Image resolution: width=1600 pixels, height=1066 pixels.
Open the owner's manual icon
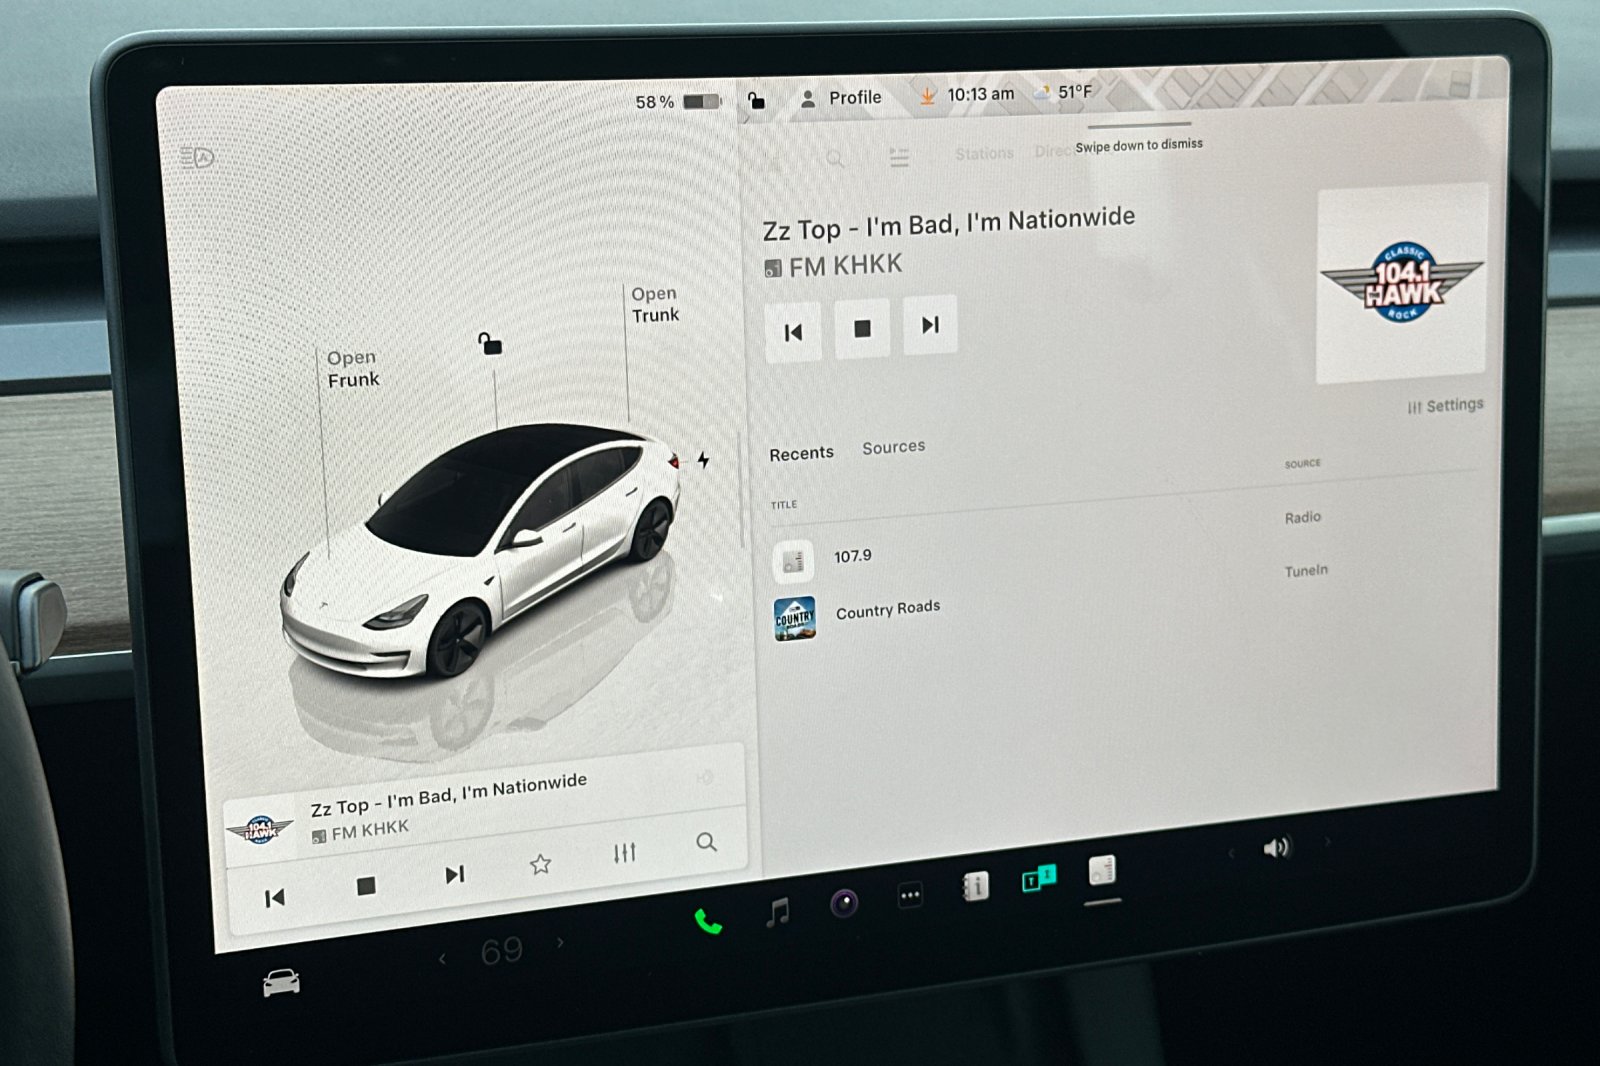[974, 886]
